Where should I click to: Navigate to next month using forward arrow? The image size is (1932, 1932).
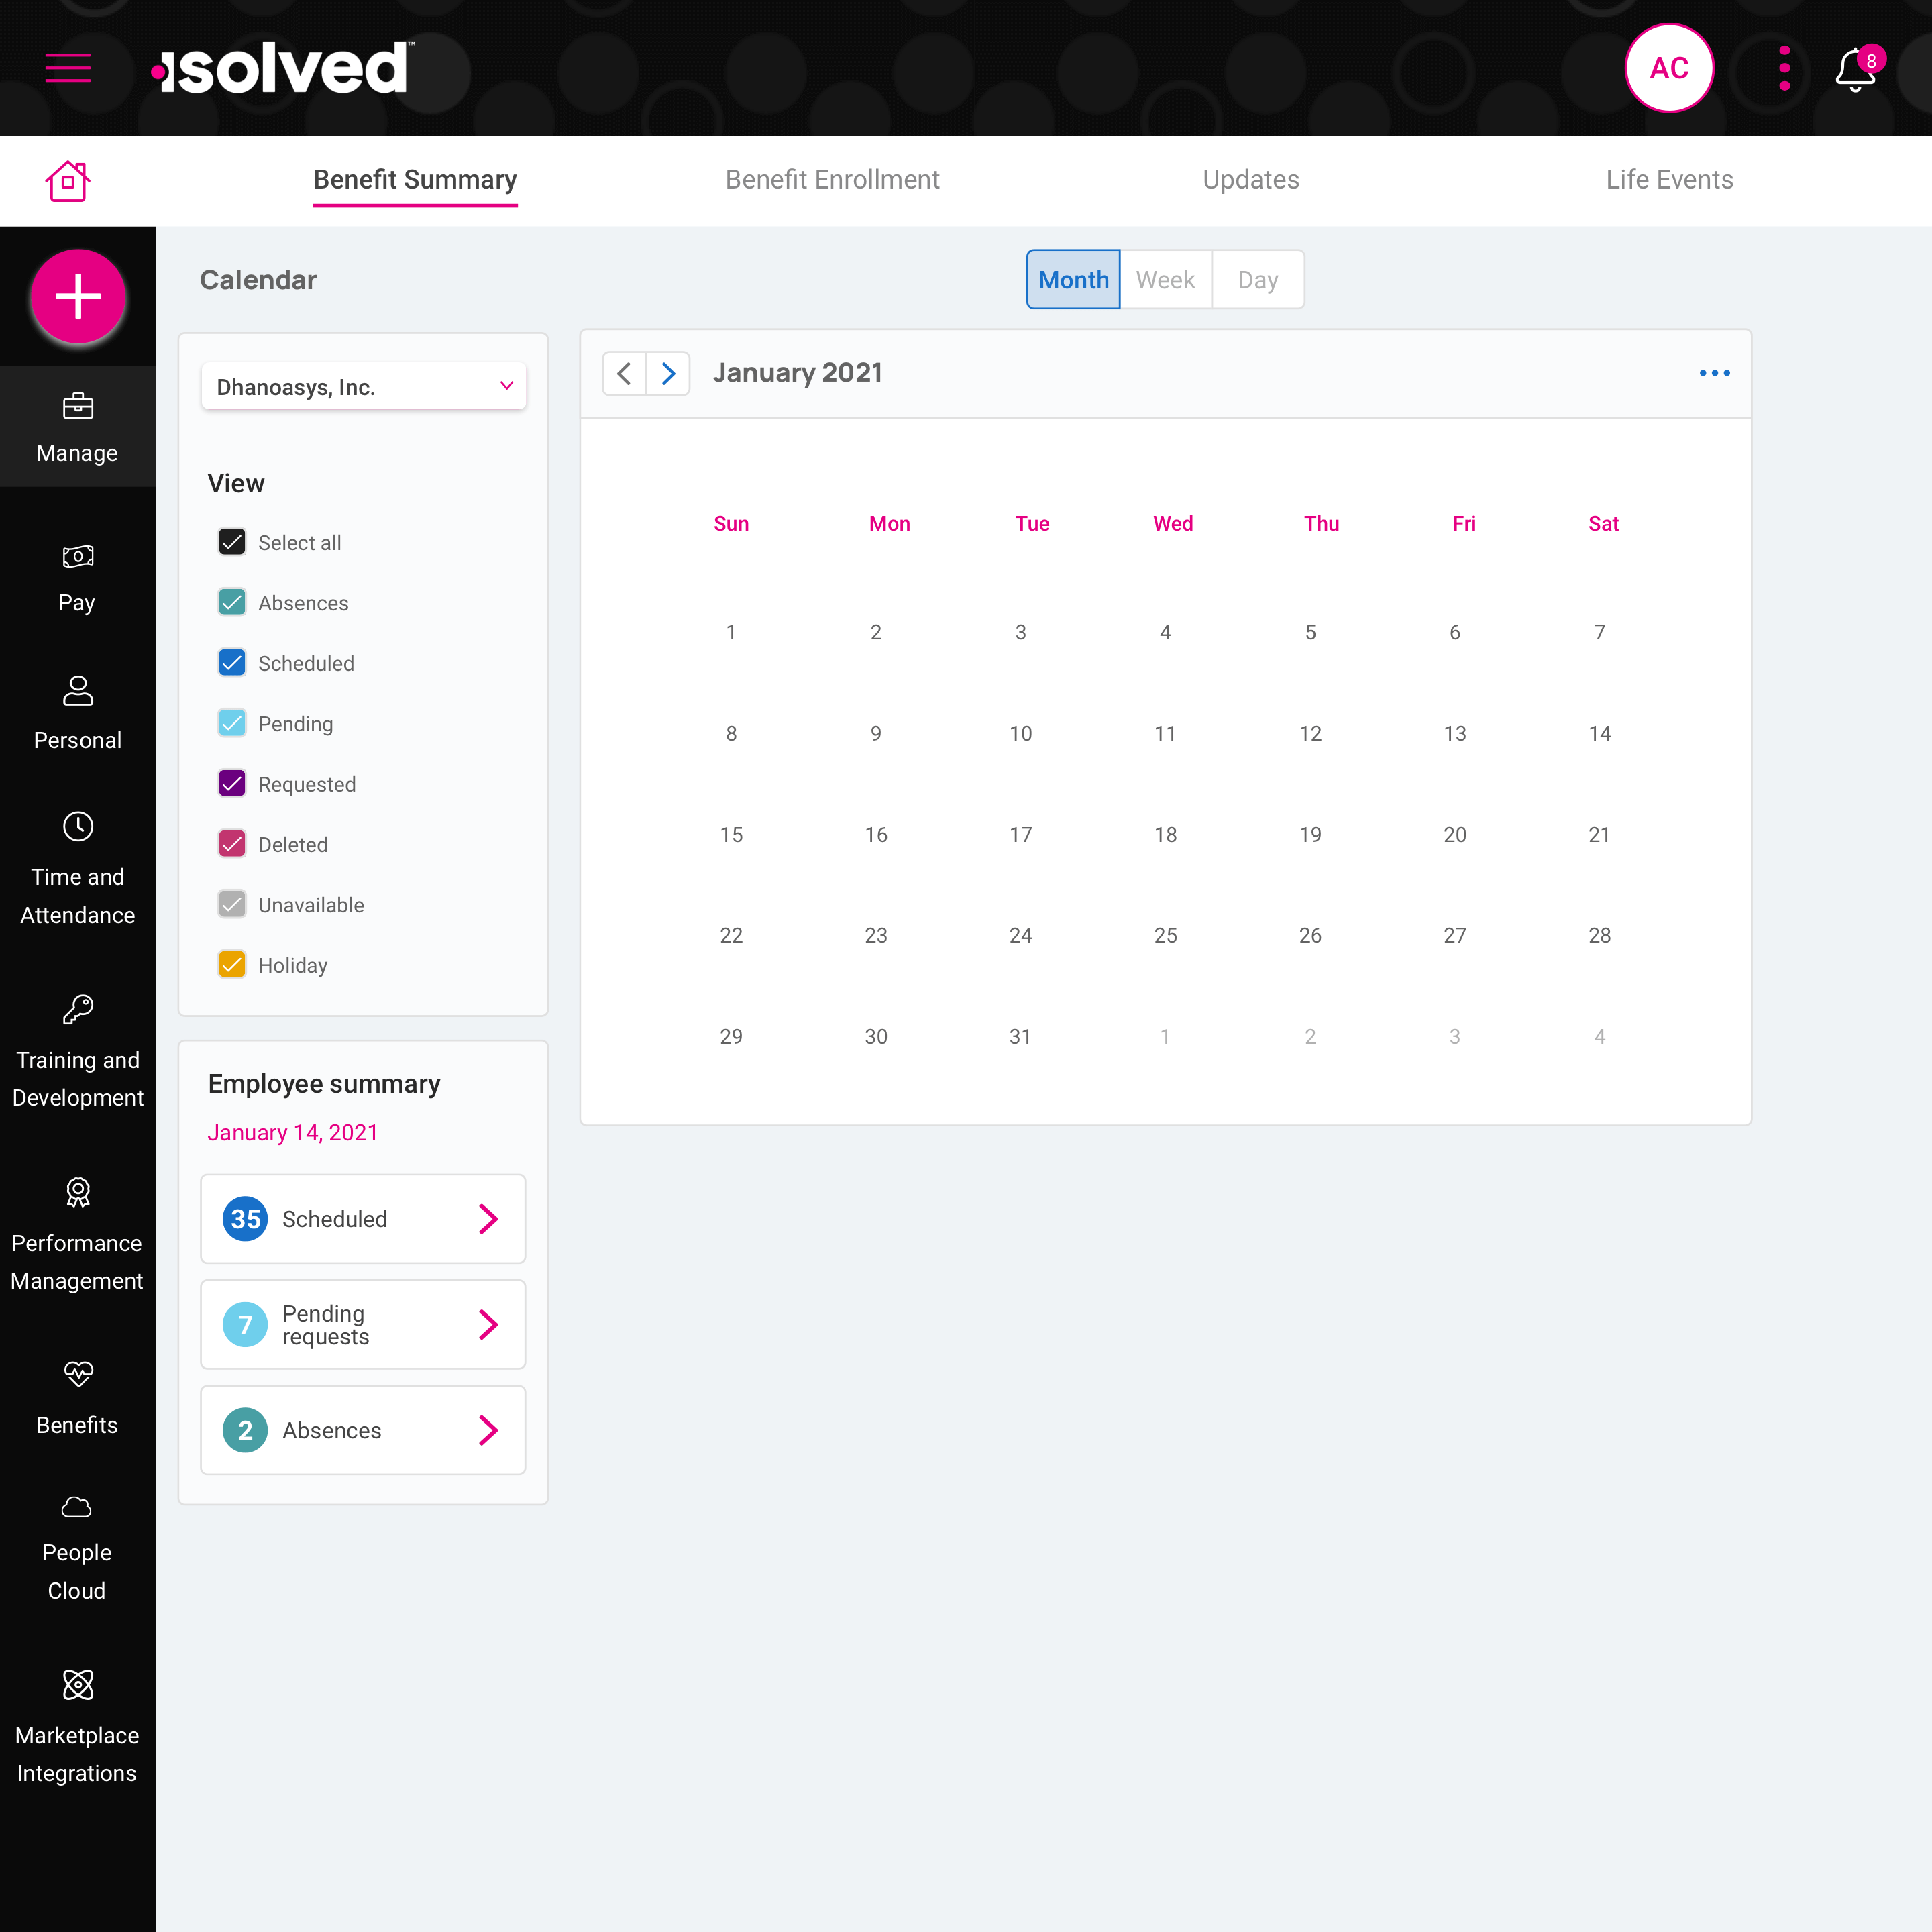[669, 373]
